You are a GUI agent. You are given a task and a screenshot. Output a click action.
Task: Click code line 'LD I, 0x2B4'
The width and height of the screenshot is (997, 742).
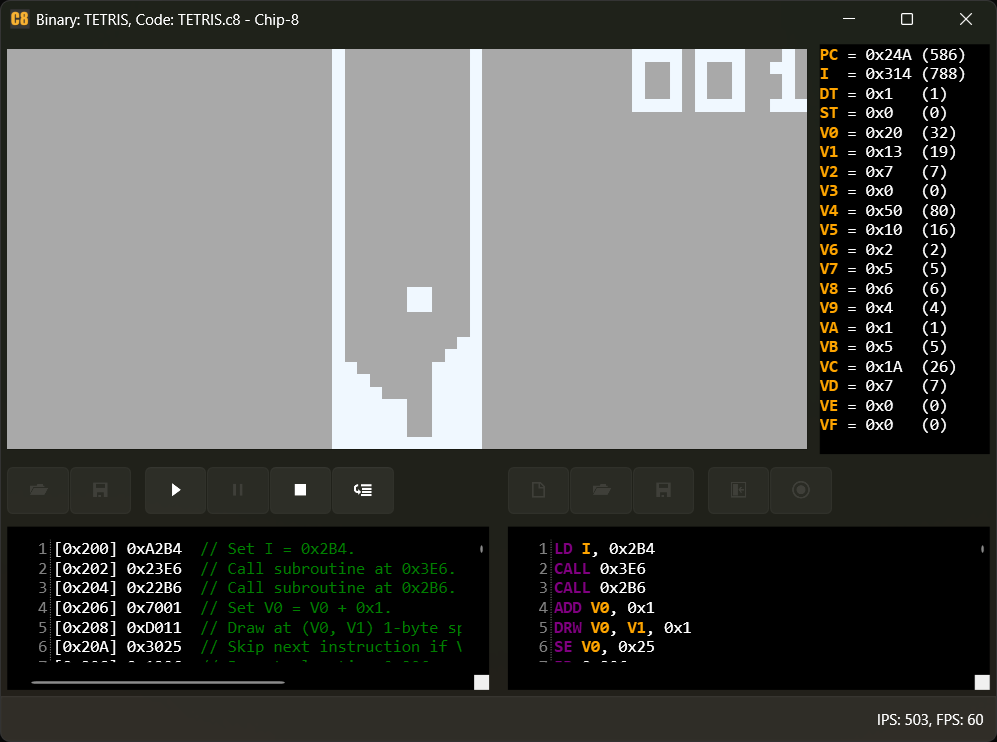(605, 549)
